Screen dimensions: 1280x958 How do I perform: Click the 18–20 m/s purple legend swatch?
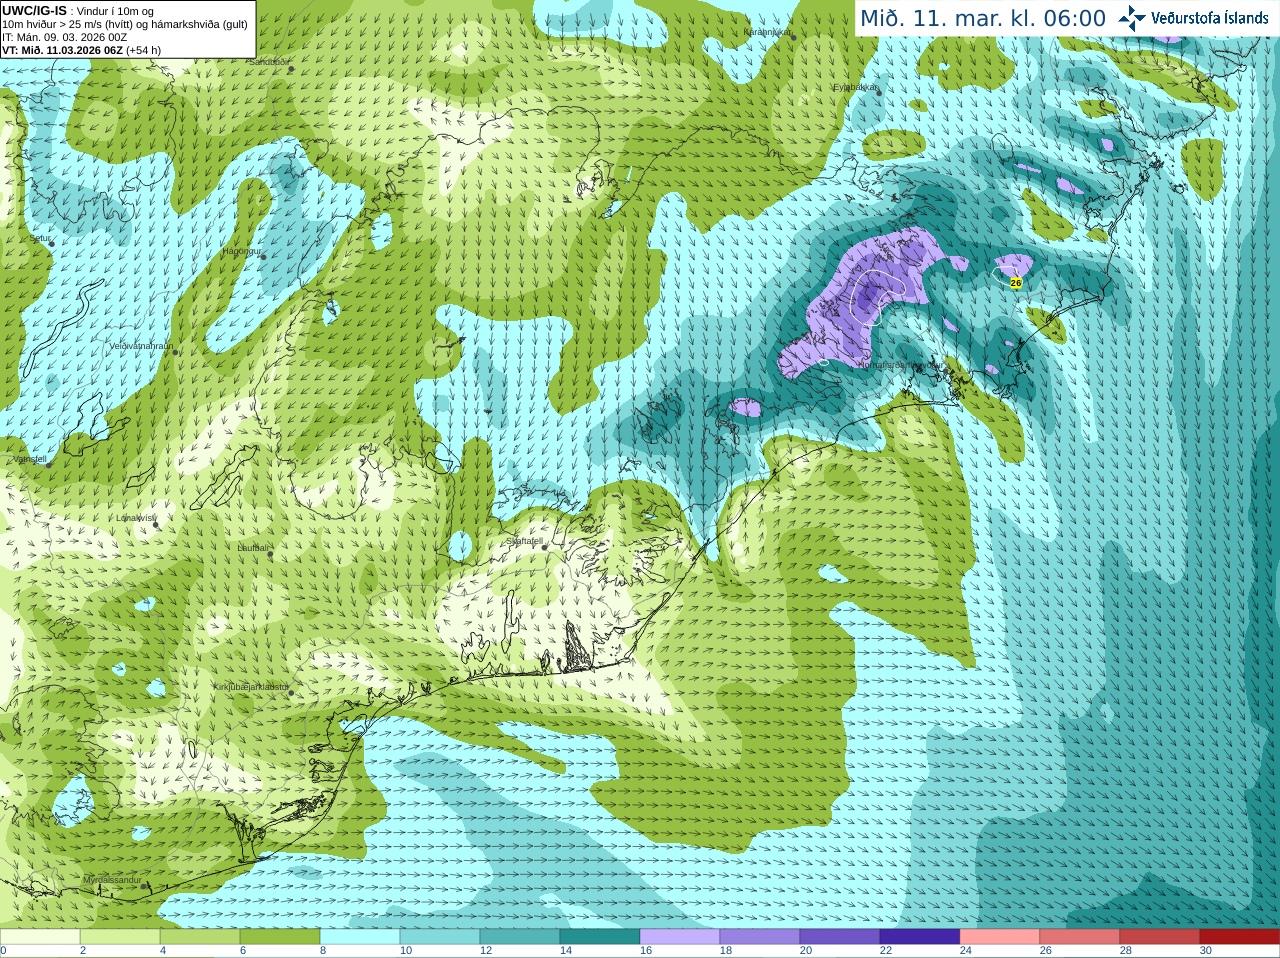pyautogui.click(x=760, y=937)
